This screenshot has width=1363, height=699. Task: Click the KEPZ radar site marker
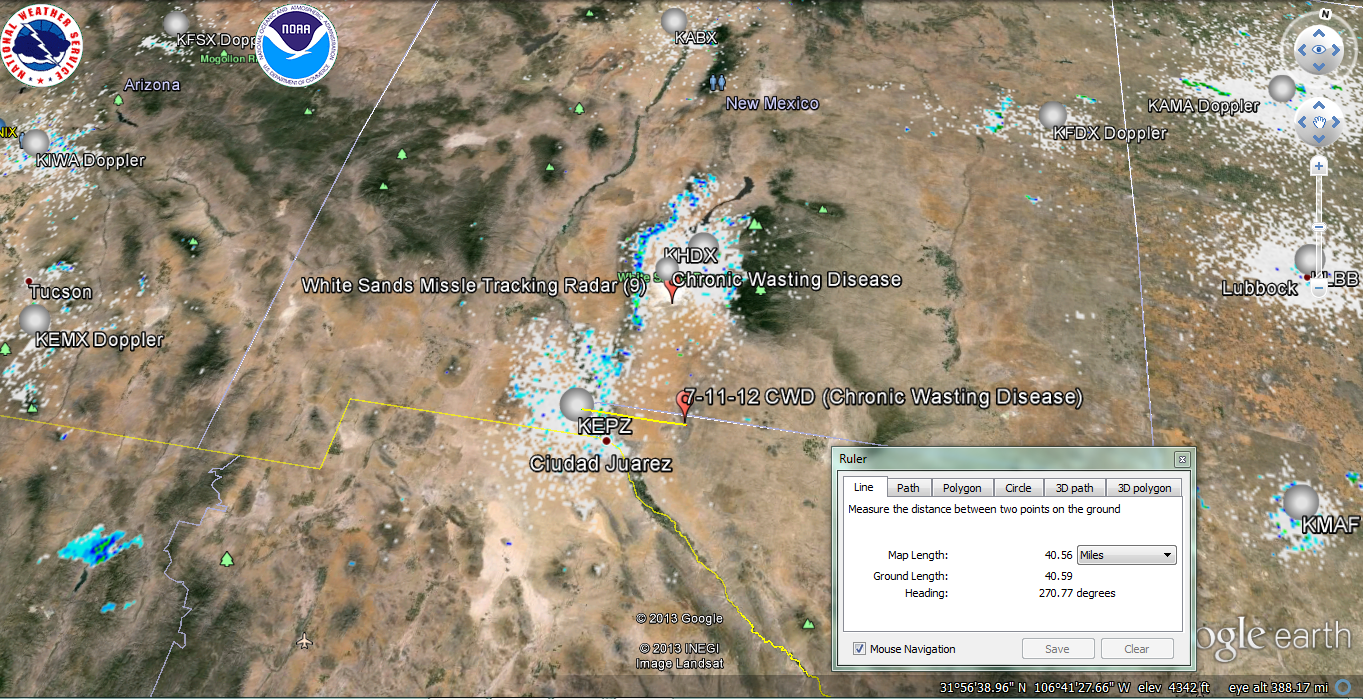pyautogui.click(x=577, y=404)
